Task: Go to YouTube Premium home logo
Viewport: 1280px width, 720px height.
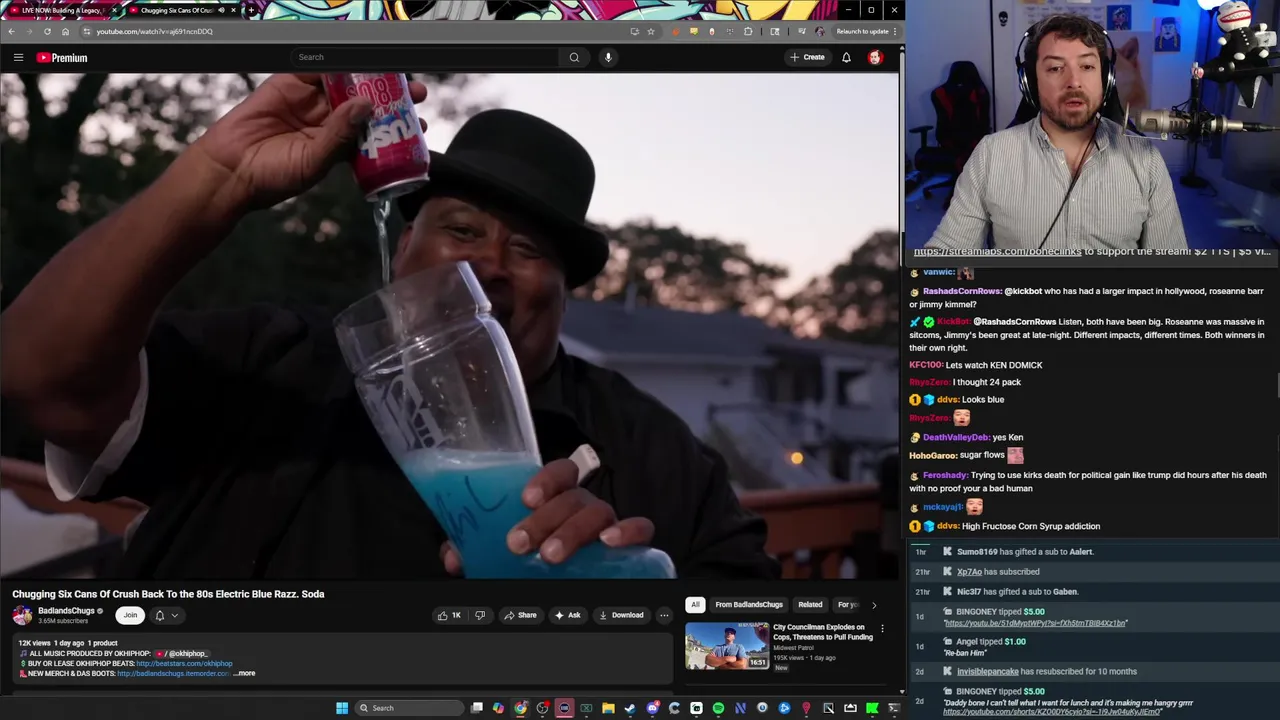Action: (62, 57)
